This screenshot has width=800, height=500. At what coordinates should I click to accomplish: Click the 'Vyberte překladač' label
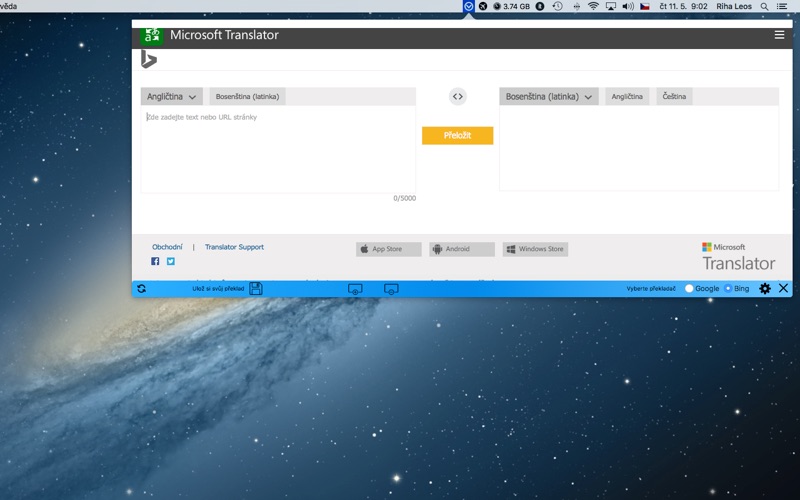(x=651, y=289)
